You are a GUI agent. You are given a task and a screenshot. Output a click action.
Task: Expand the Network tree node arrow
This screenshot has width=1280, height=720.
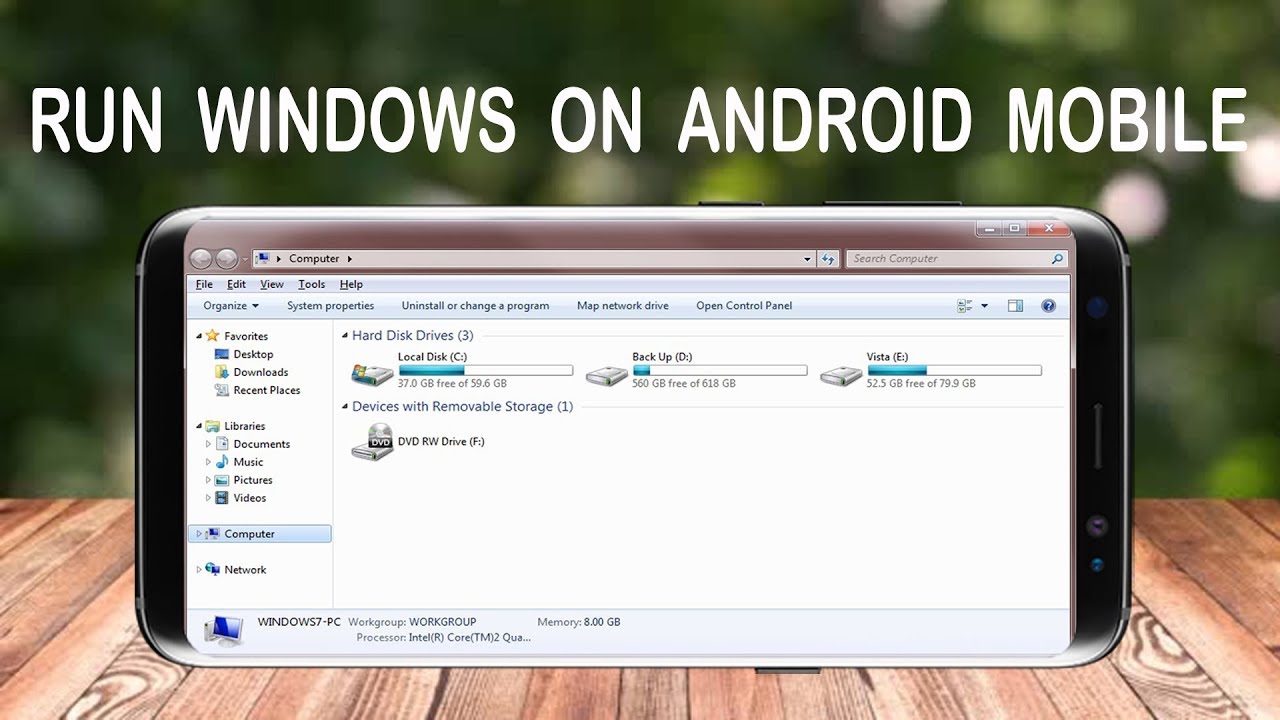[198, 570]
